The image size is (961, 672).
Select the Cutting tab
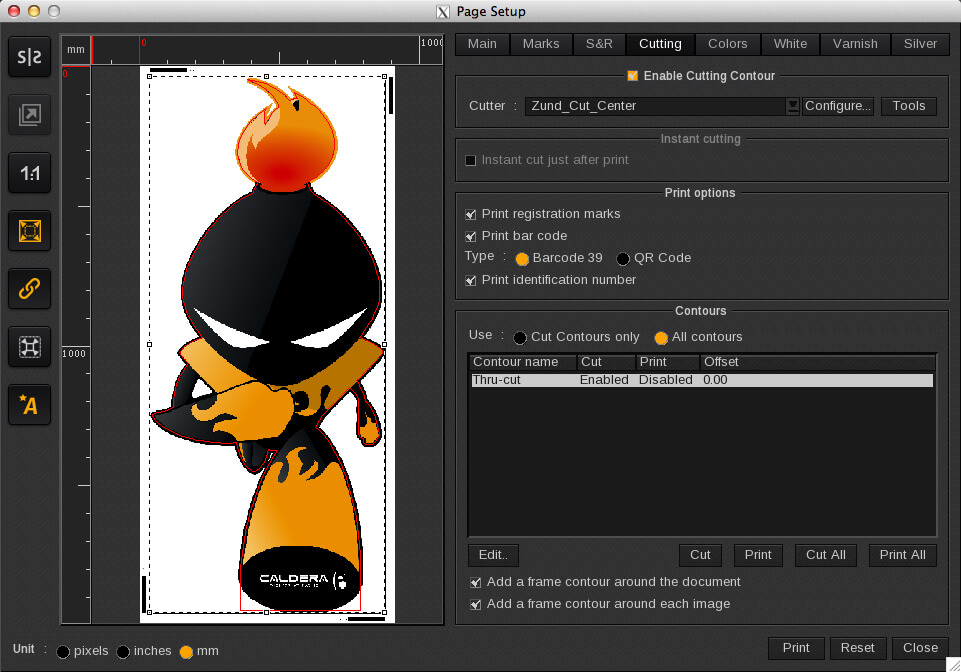tap(660, 44)
